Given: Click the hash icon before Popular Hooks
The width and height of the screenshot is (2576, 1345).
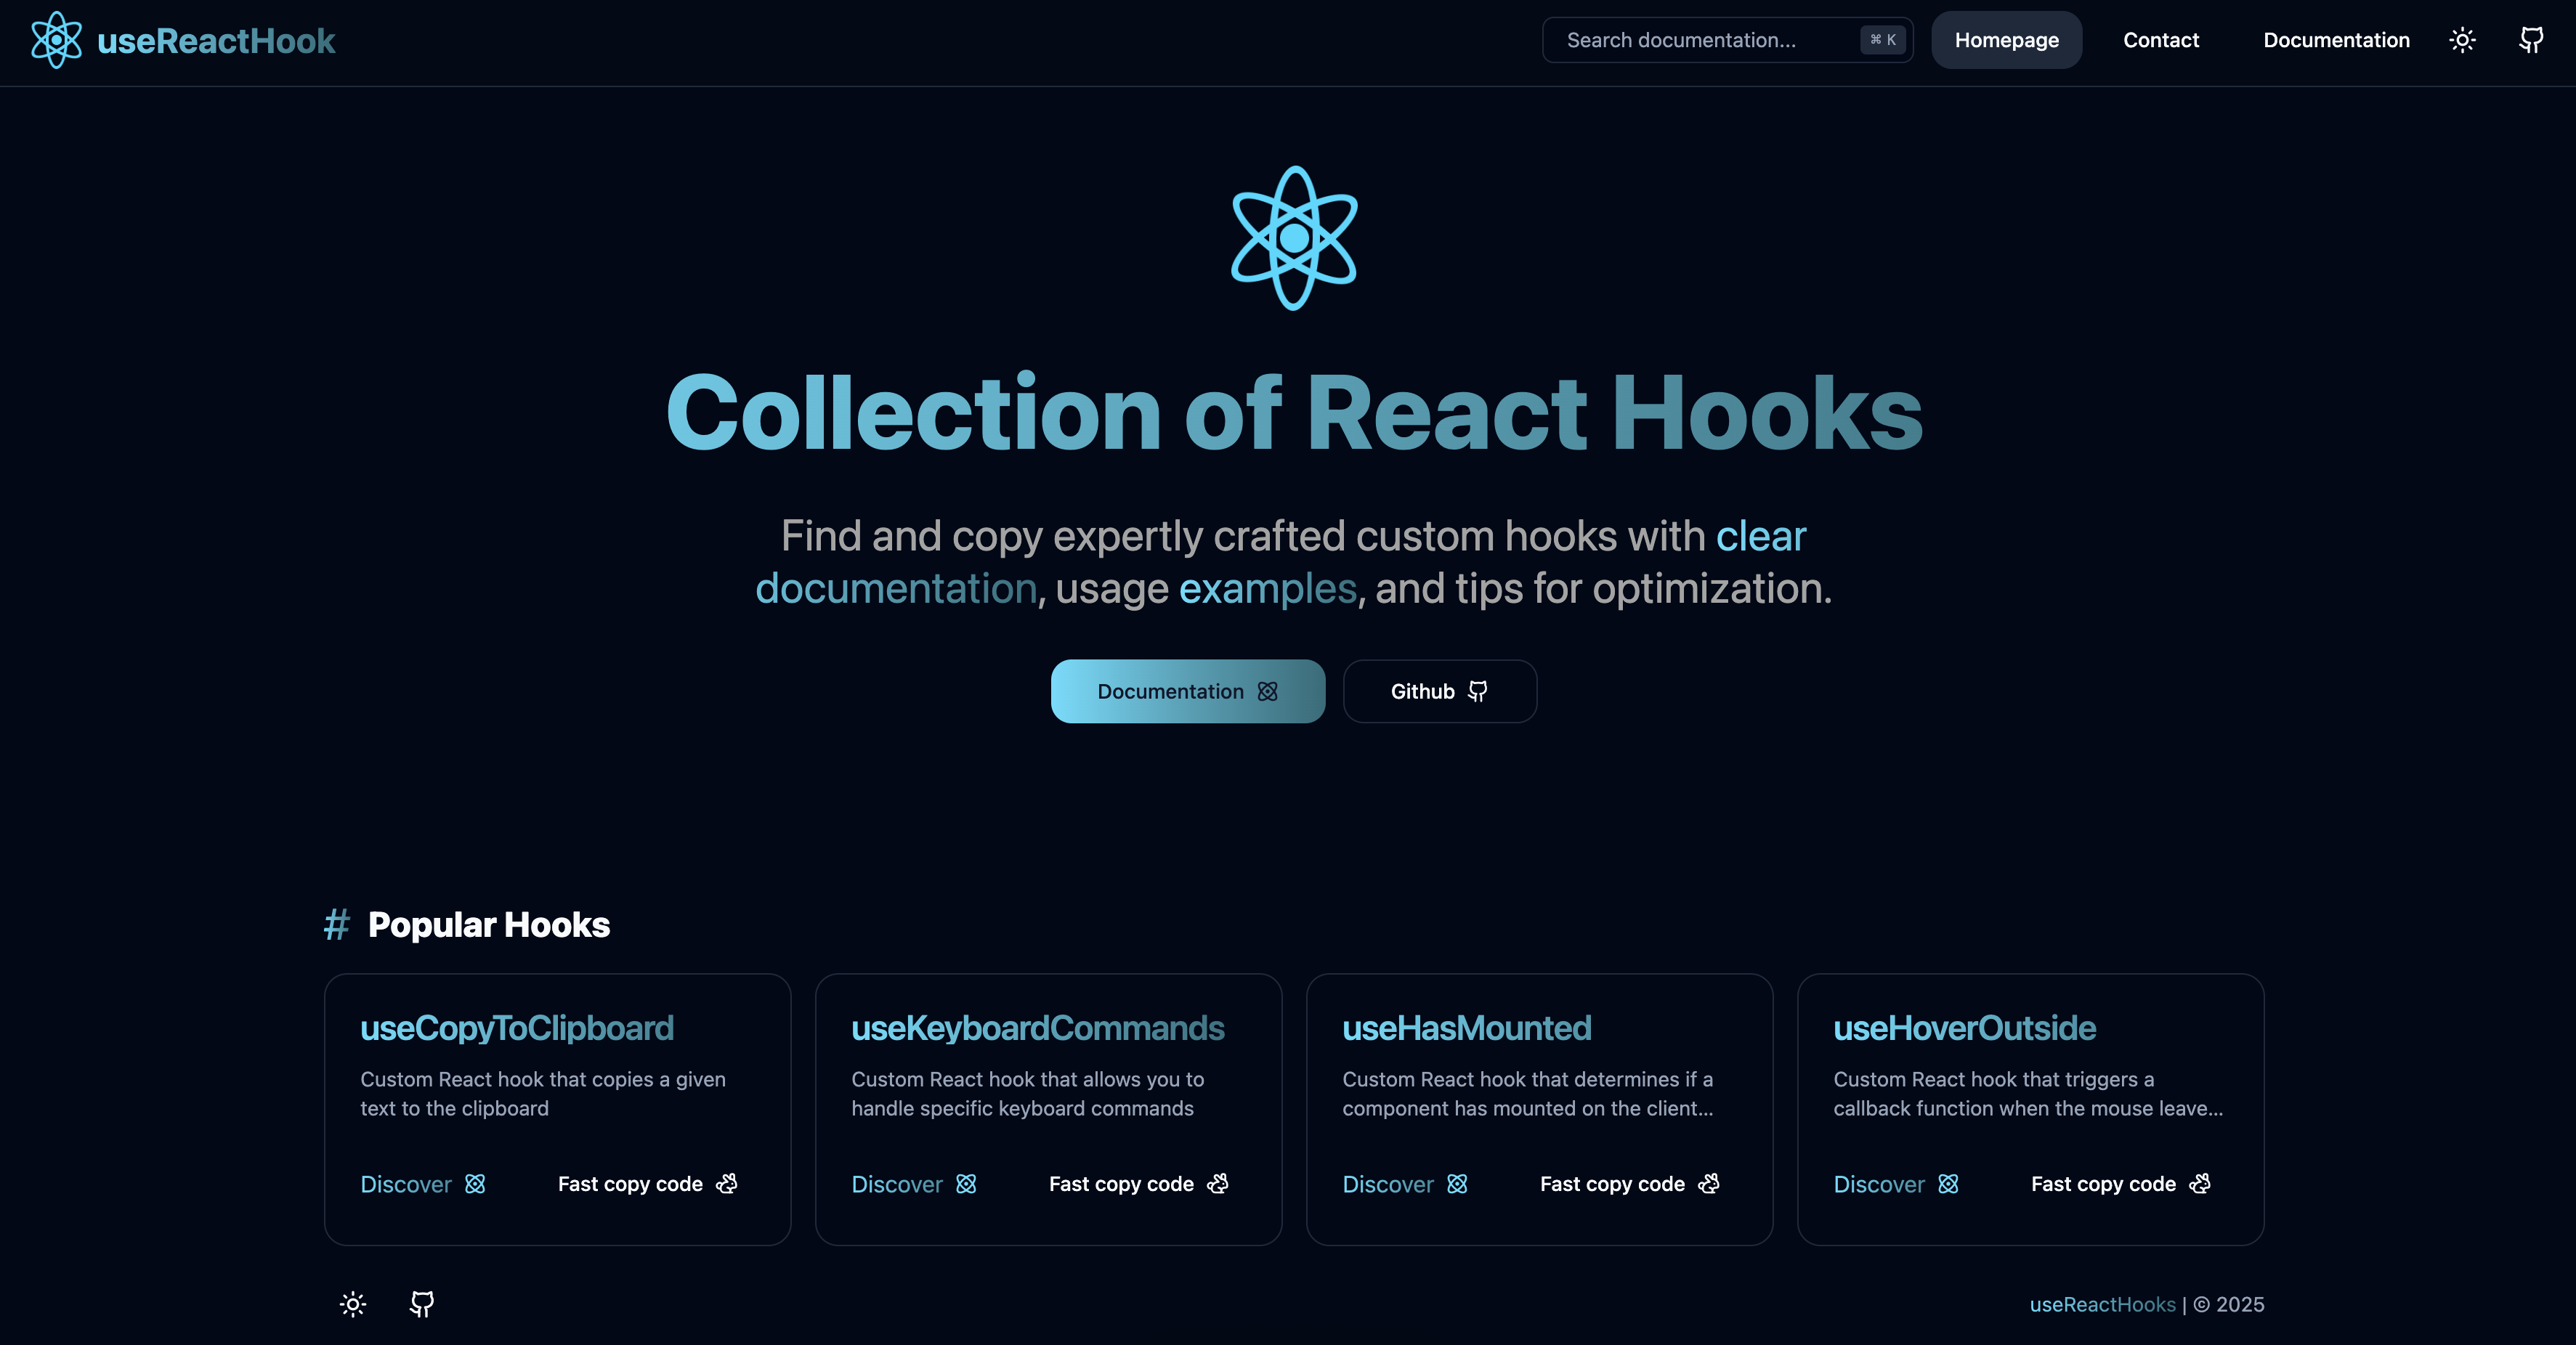Looking at the screenshot, I should [336, 924].
